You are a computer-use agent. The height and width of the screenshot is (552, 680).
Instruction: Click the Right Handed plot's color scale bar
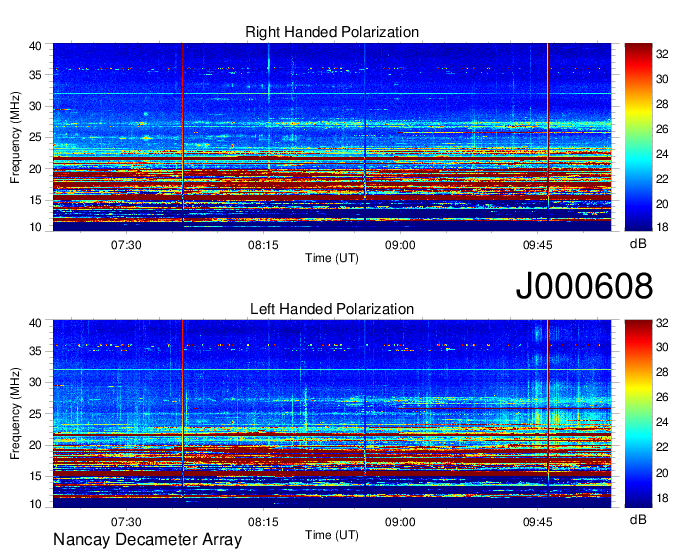[638, 137]
